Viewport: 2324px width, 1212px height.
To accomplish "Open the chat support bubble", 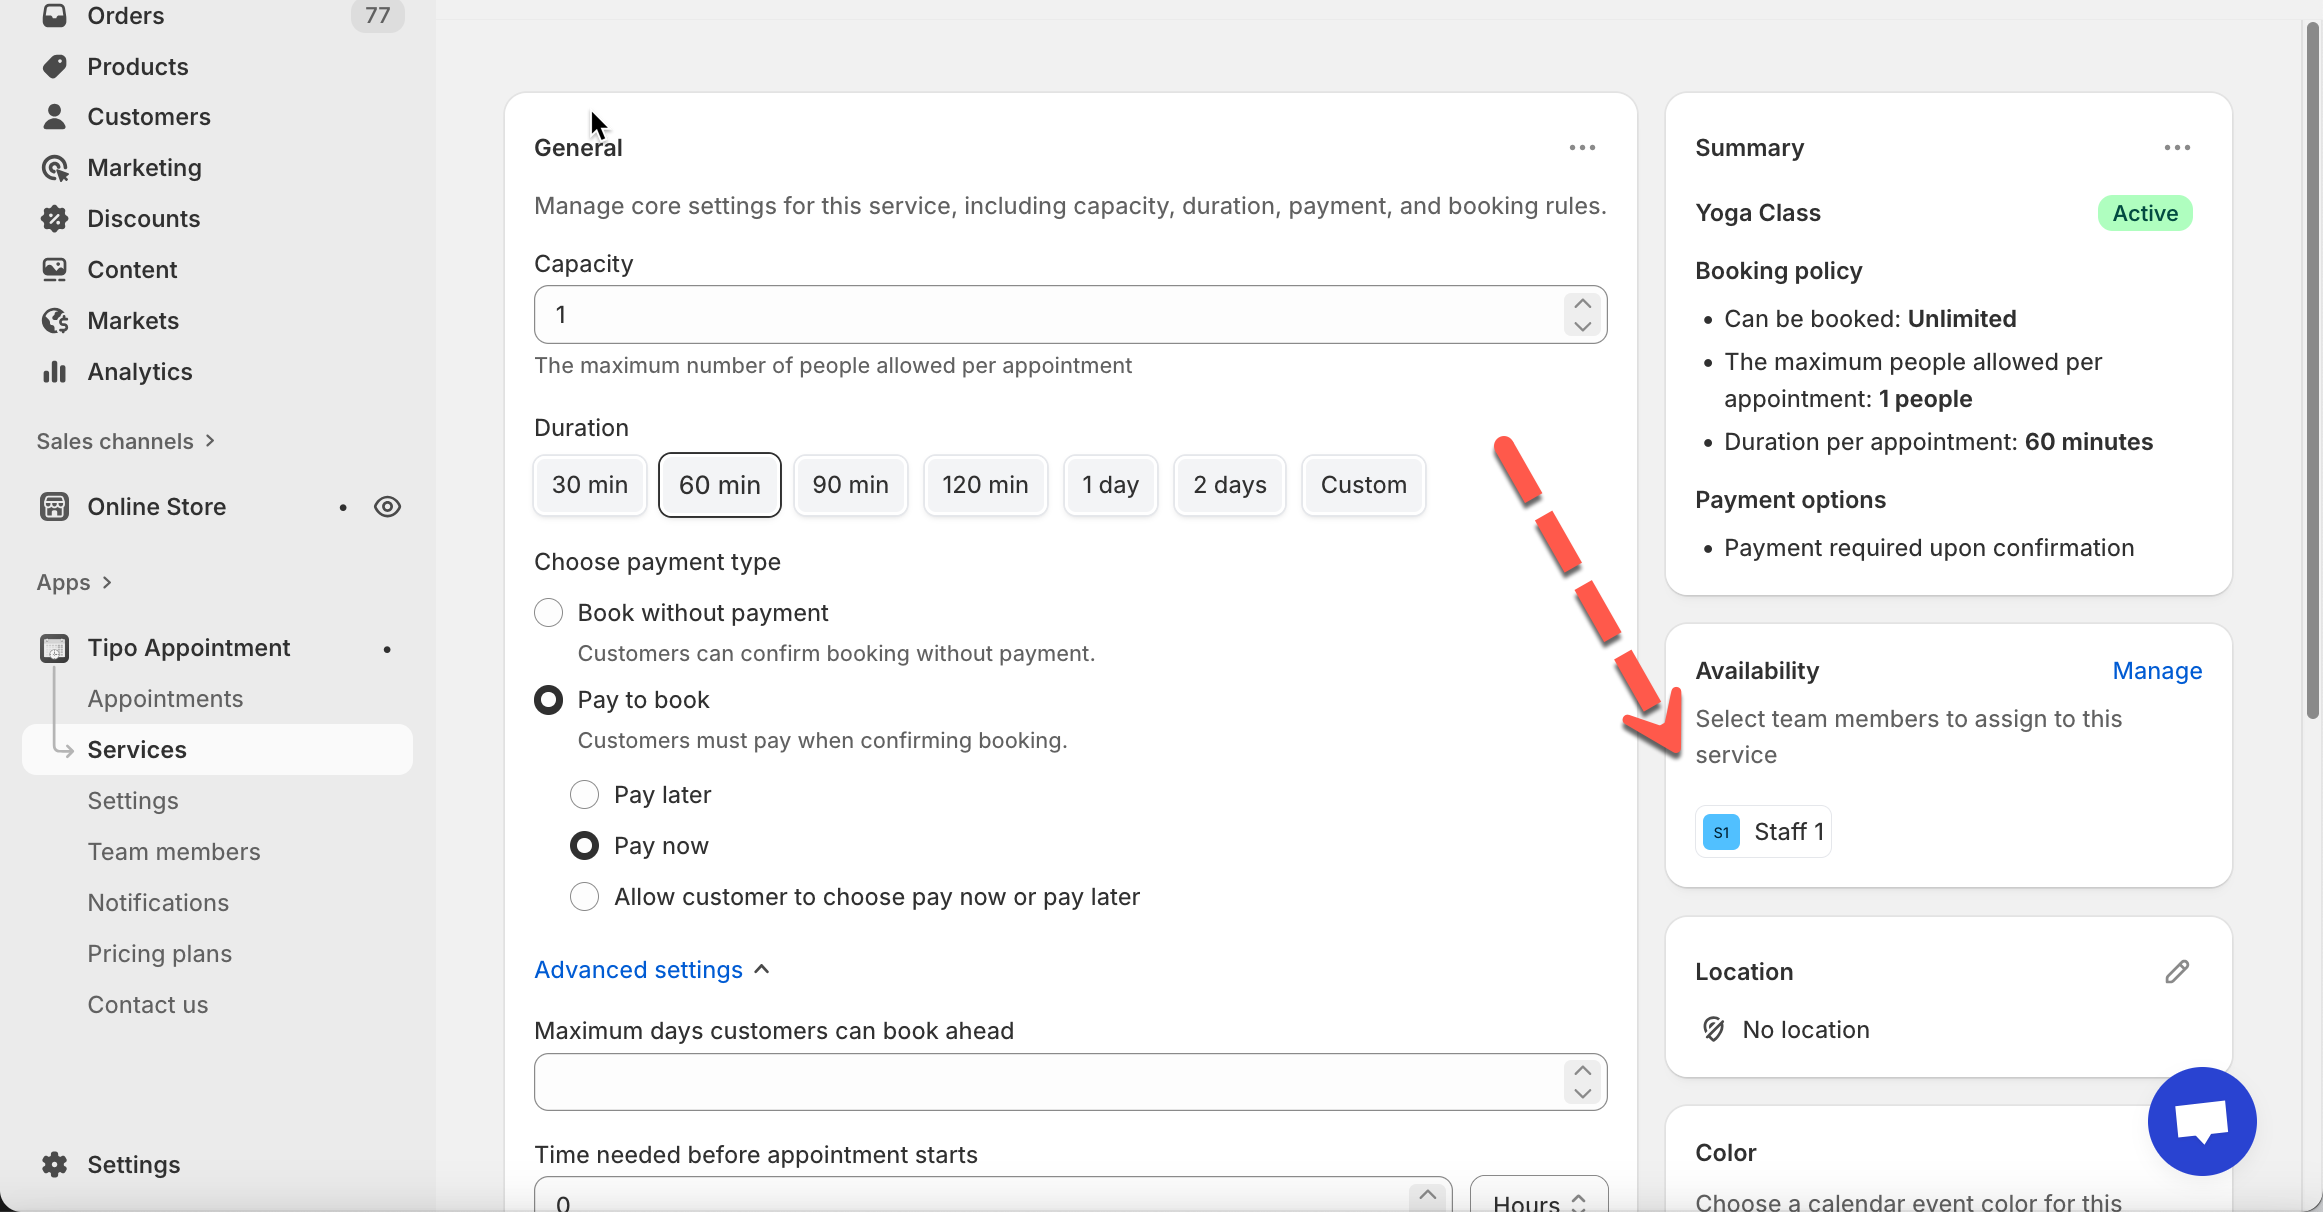I will [x=2201, y=1121].
